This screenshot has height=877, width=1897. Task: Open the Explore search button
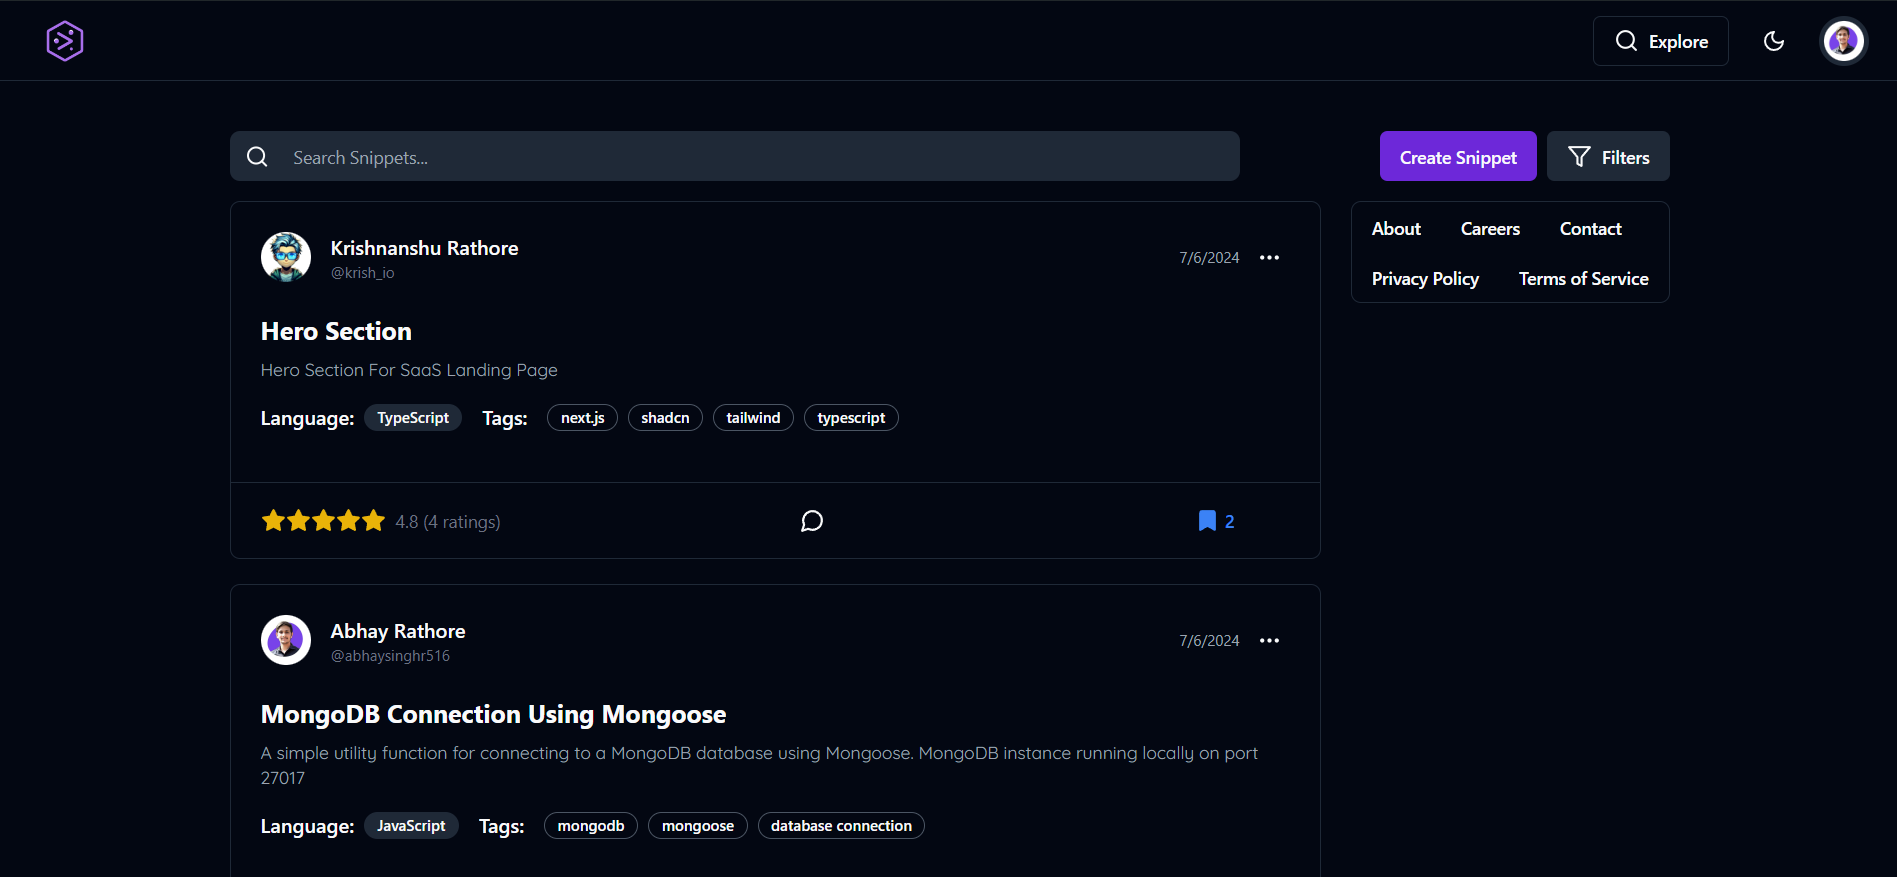point(1660,41)
